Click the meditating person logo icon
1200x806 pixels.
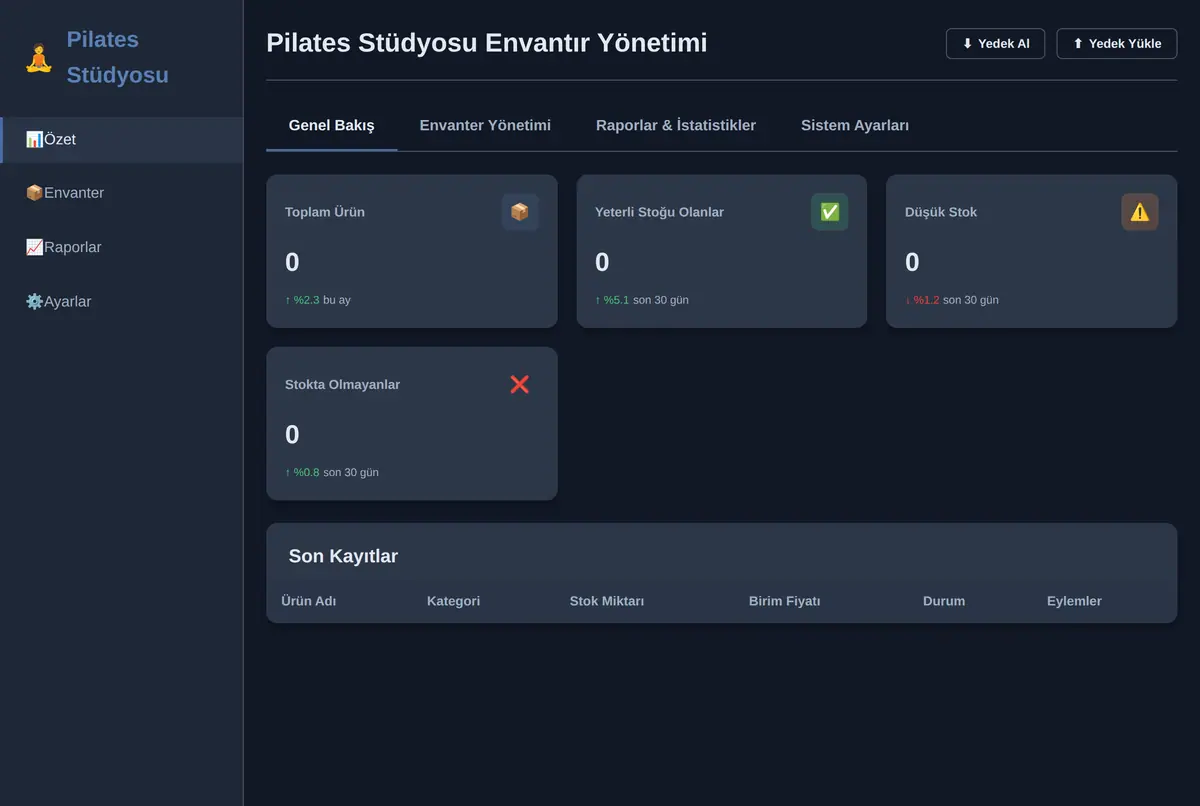(x=38, y=58)
